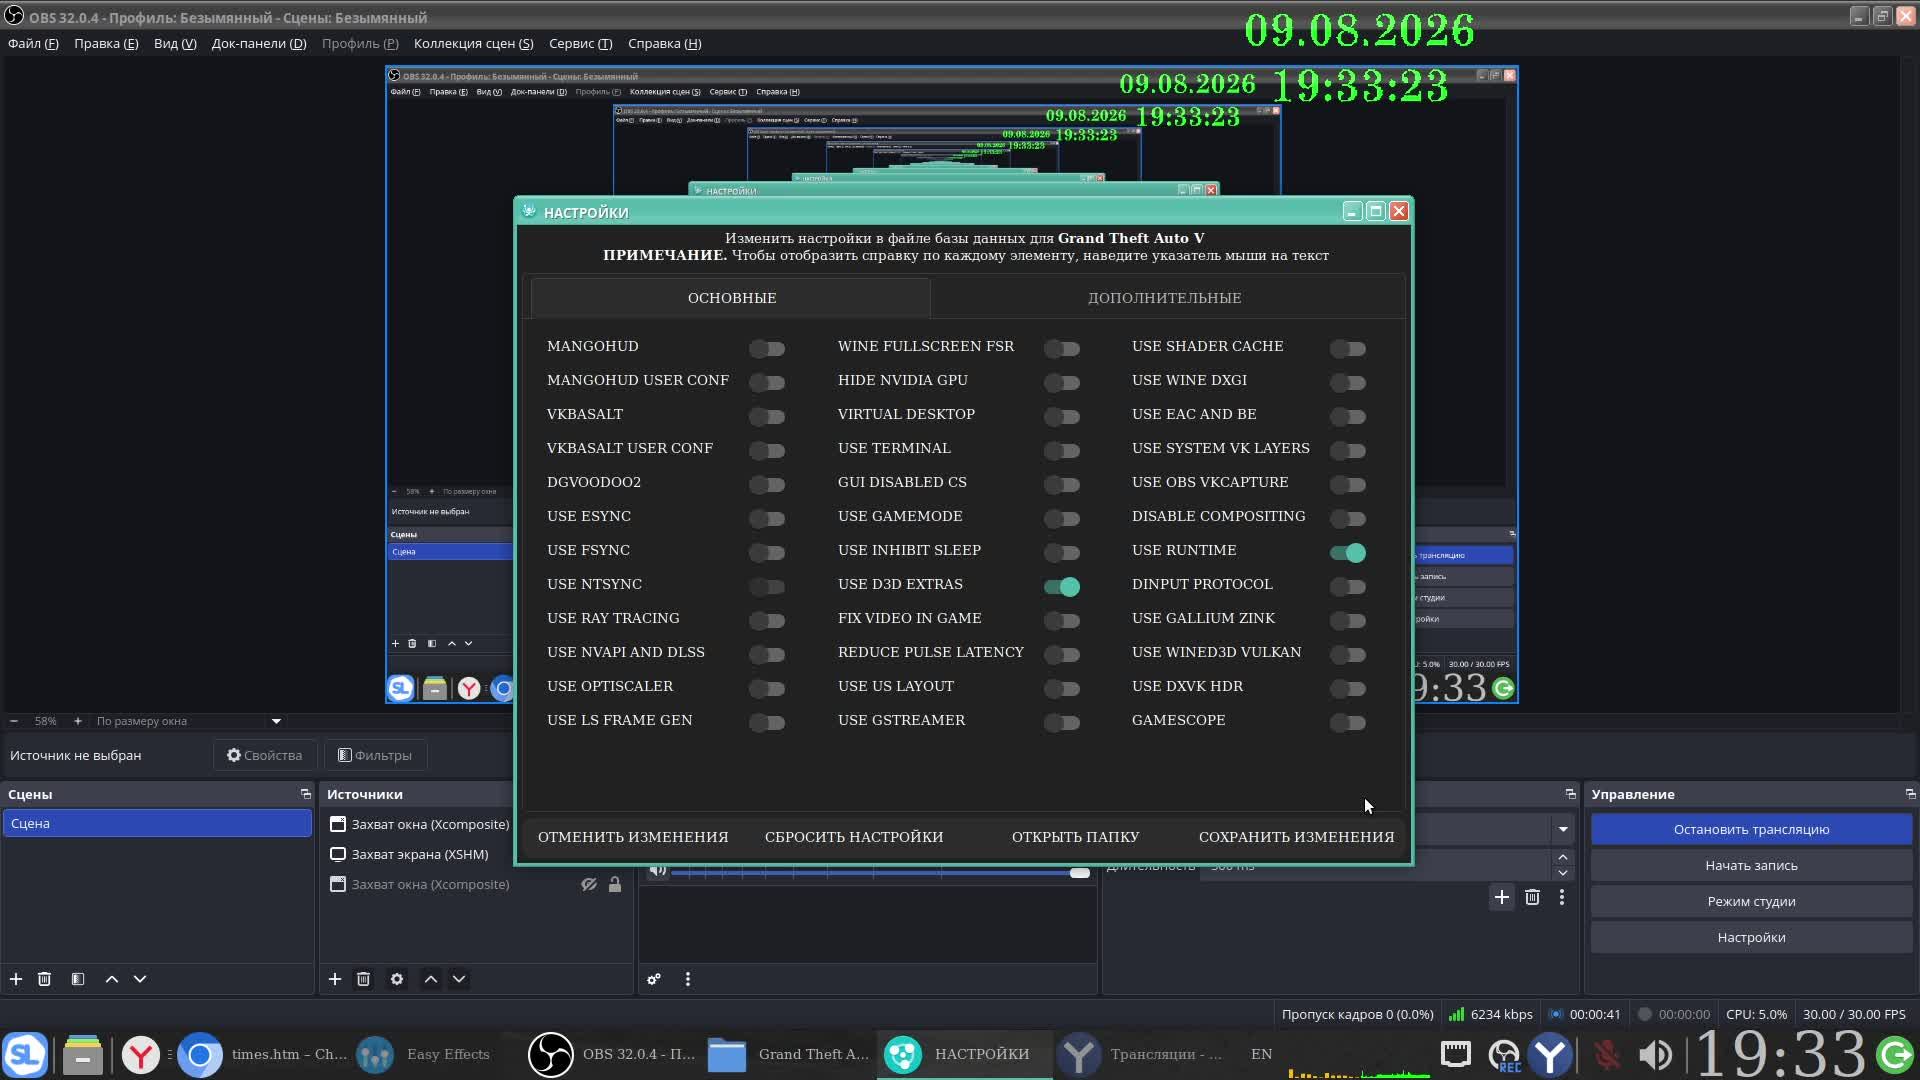Pop out the Управление dock panel
The height and width of the screenshot is (1080, 1920).
click(1910, 794)
